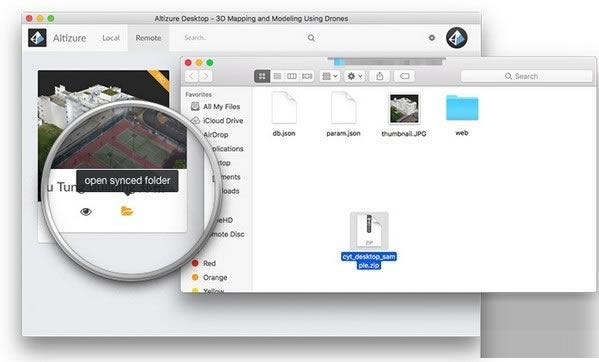Expand the arrange items dropdown
The image size is (599, 362).
click(x=330, y=76)
